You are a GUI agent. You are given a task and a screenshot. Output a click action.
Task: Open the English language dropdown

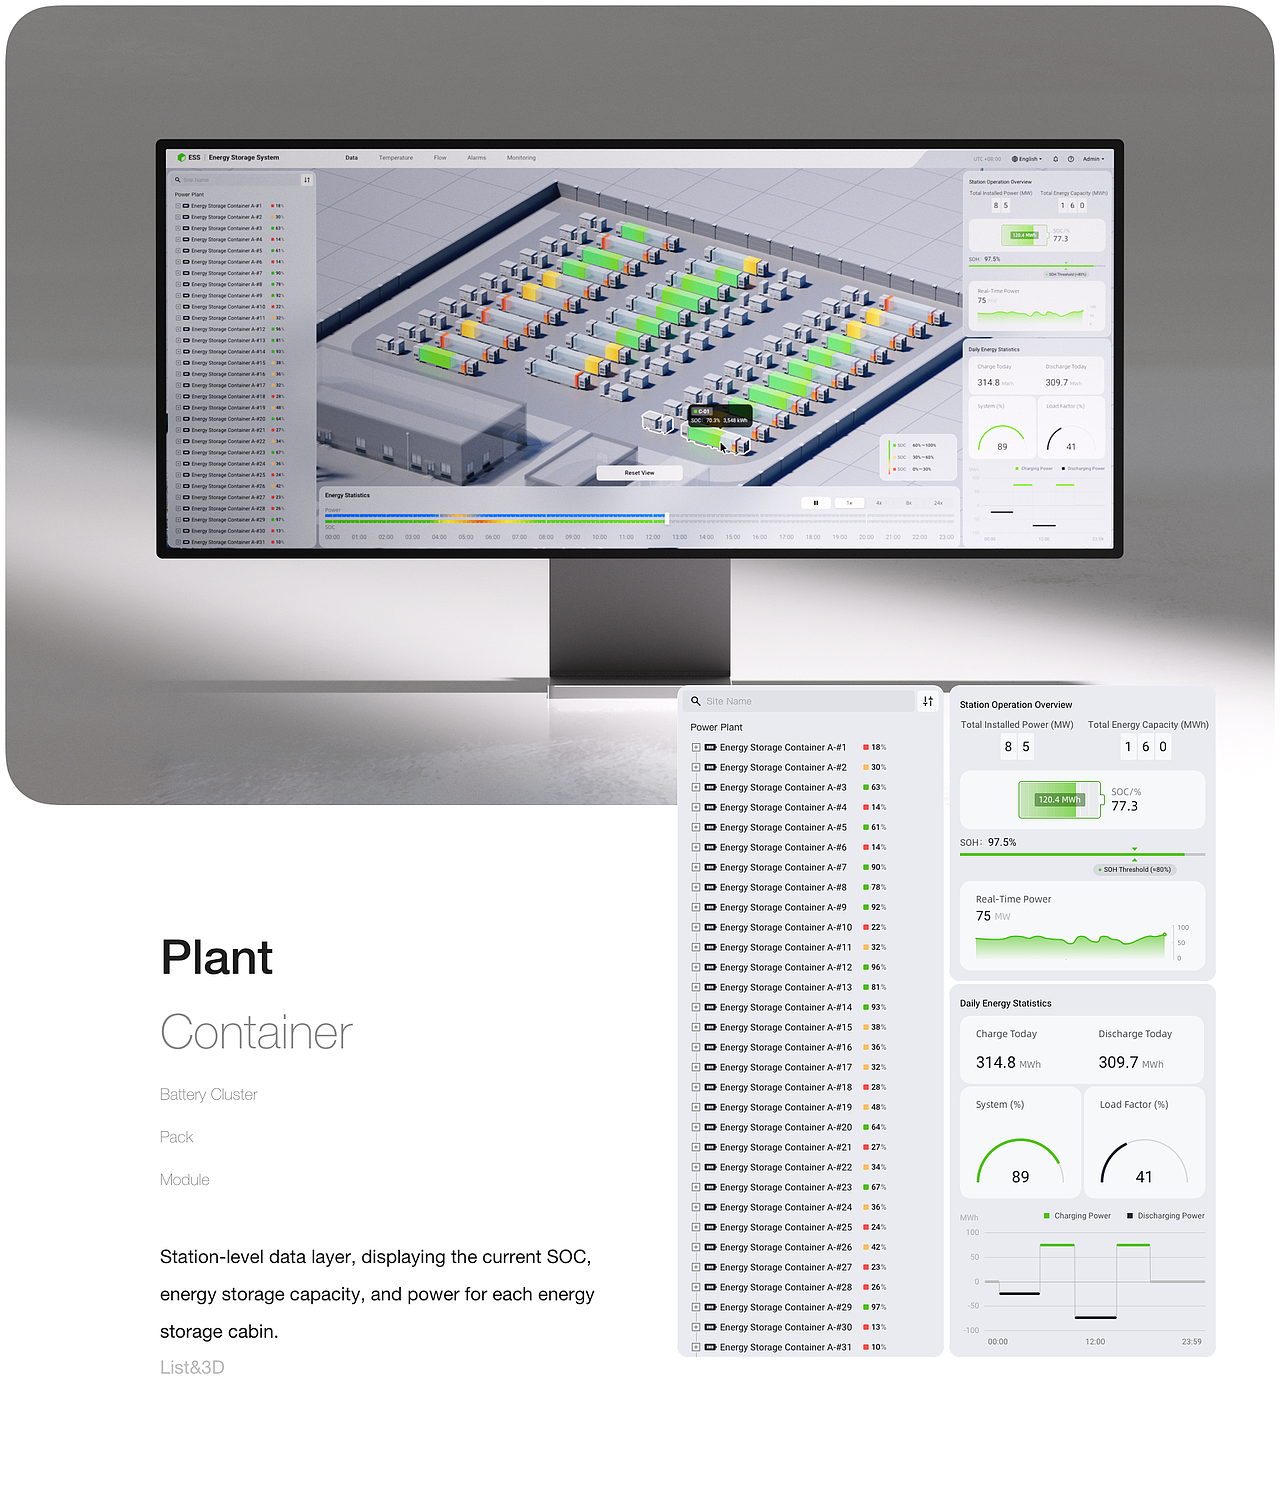(1027, 158)
